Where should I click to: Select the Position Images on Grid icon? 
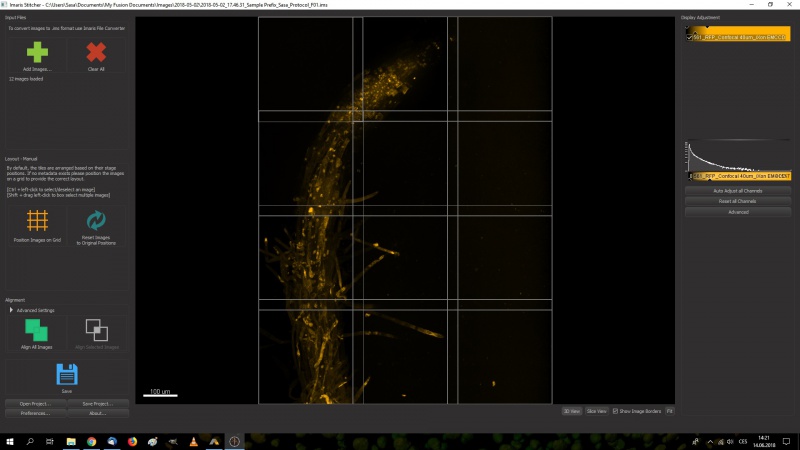pos(36,220)
